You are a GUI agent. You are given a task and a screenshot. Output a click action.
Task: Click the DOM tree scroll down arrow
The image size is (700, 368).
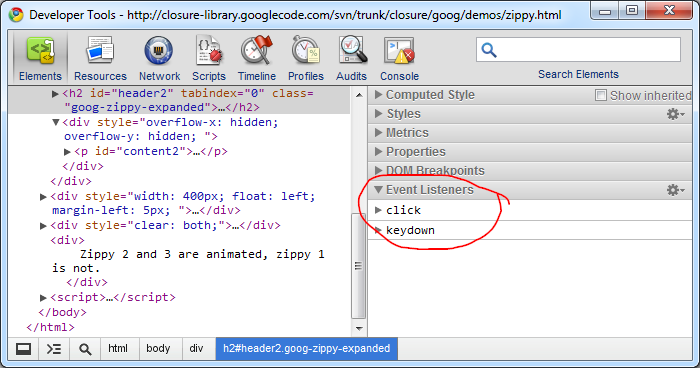358,329
